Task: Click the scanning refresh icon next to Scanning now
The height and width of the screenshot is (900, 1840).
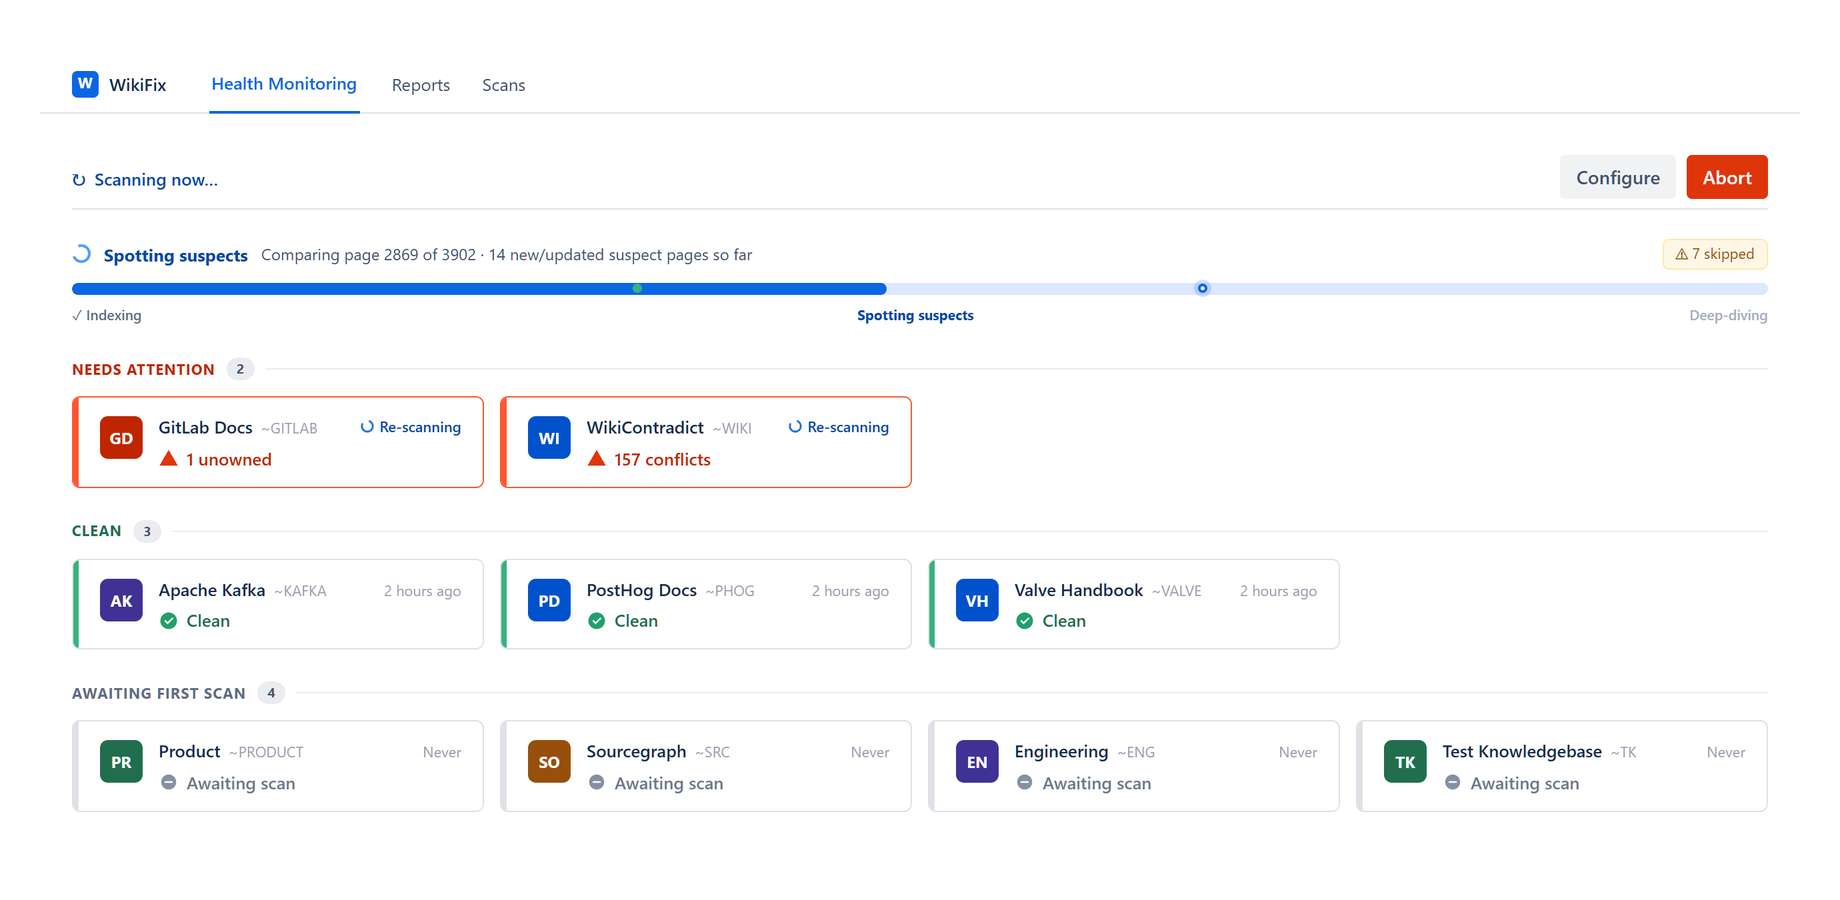Action: [79, 180]
